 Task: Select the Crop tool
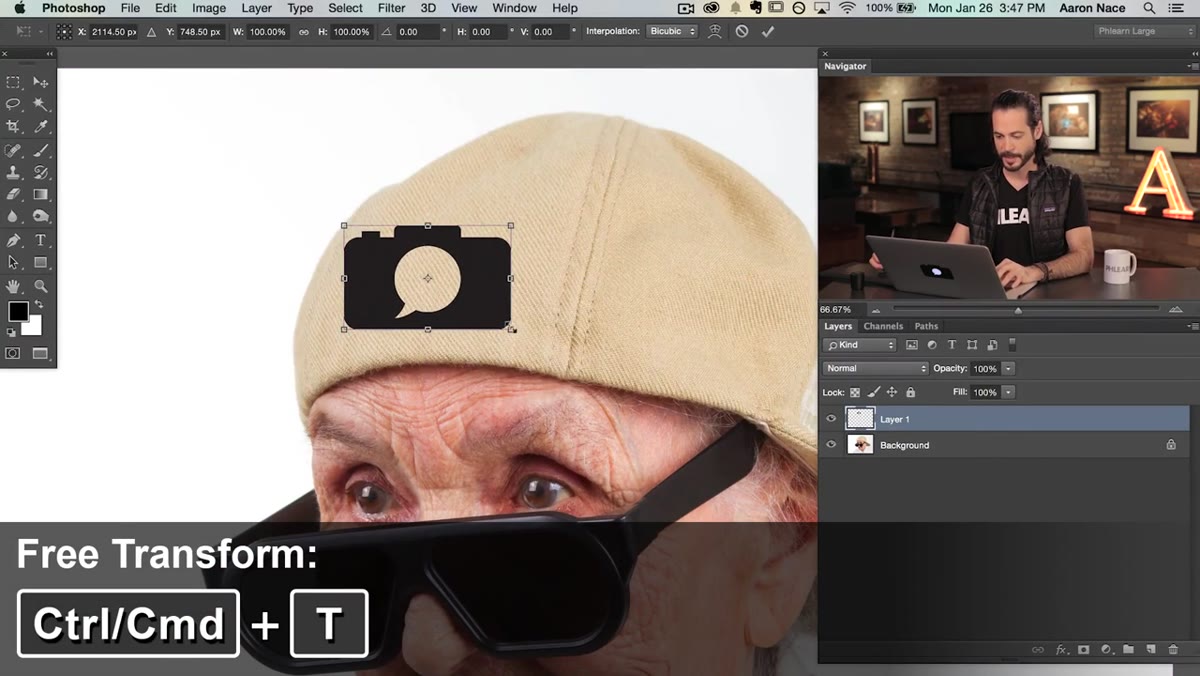coord(13,126)
